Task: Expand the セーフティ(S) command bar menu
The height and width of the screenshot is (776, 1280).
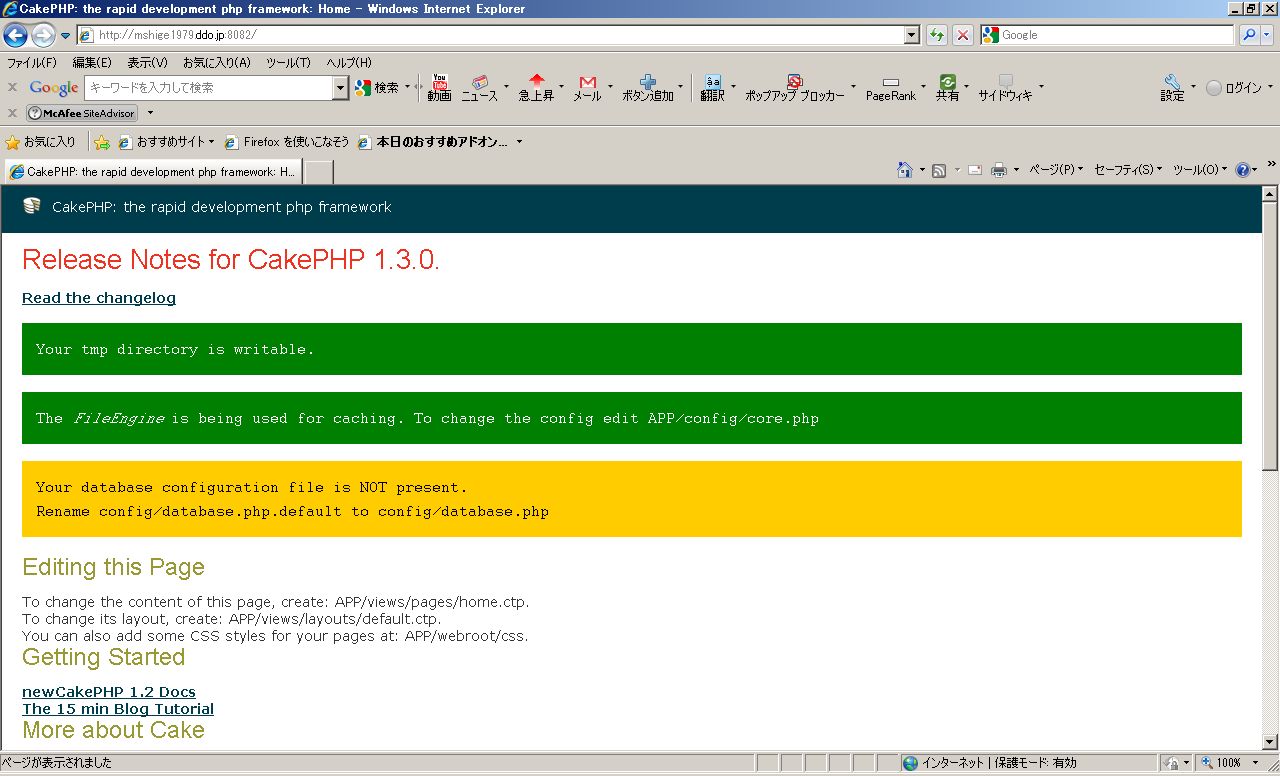Action: pyautogui.click(x=1128, y=170)
